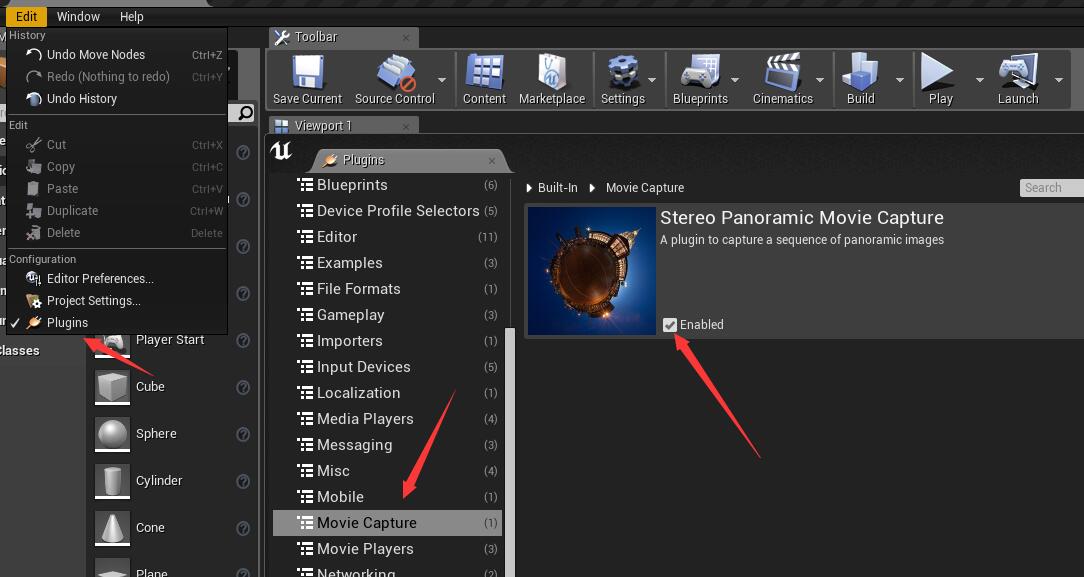Open the Build options dropdown arrow

899,80
